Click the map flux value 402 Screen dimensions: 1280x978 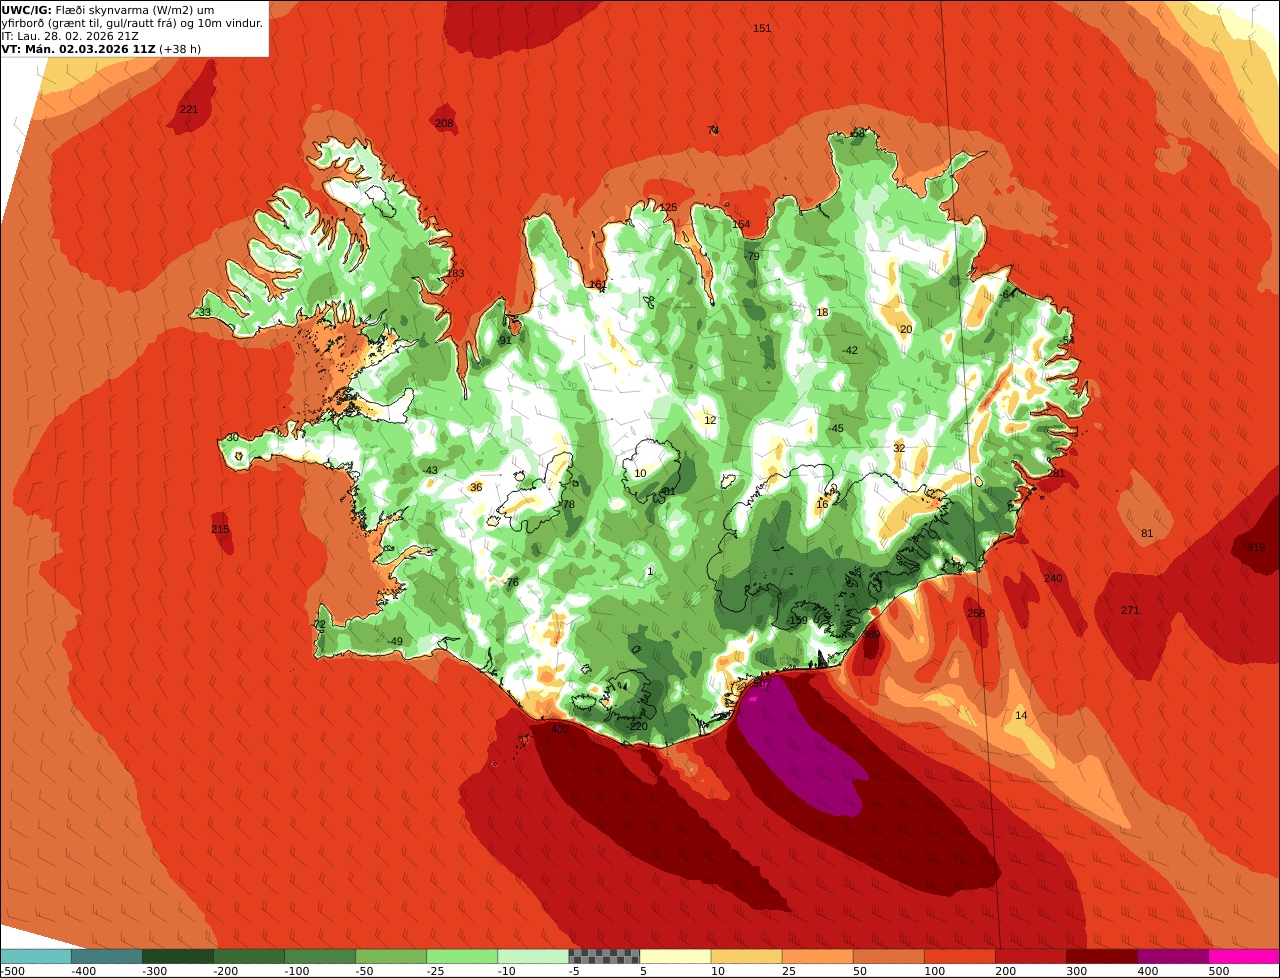[x=560, y=729]
